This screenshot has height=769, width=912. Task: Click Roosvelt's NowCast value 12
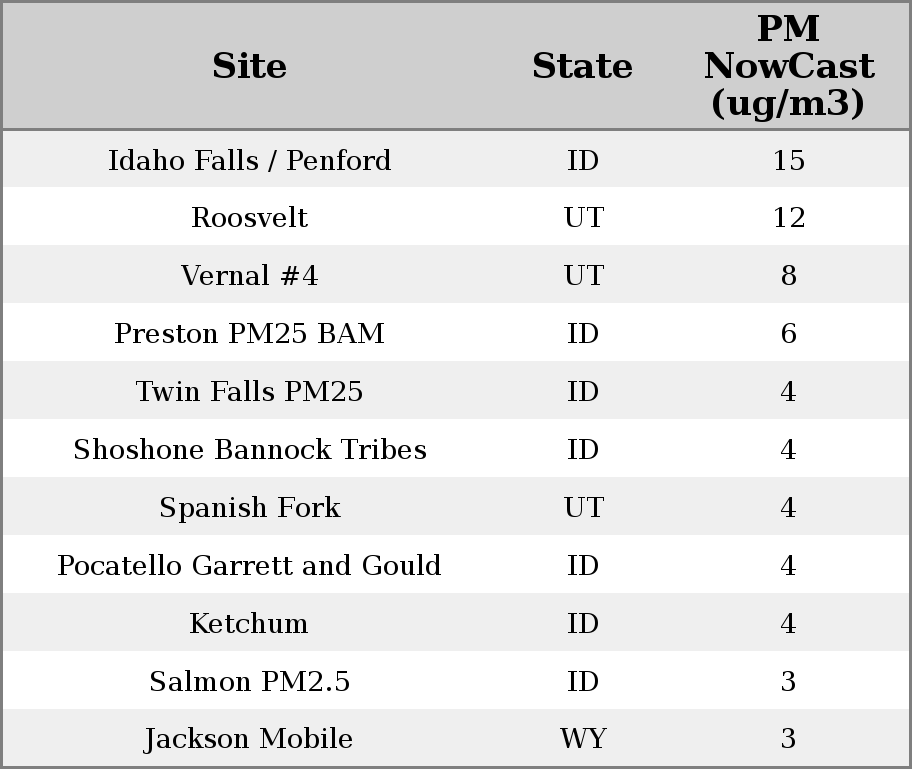788,218
